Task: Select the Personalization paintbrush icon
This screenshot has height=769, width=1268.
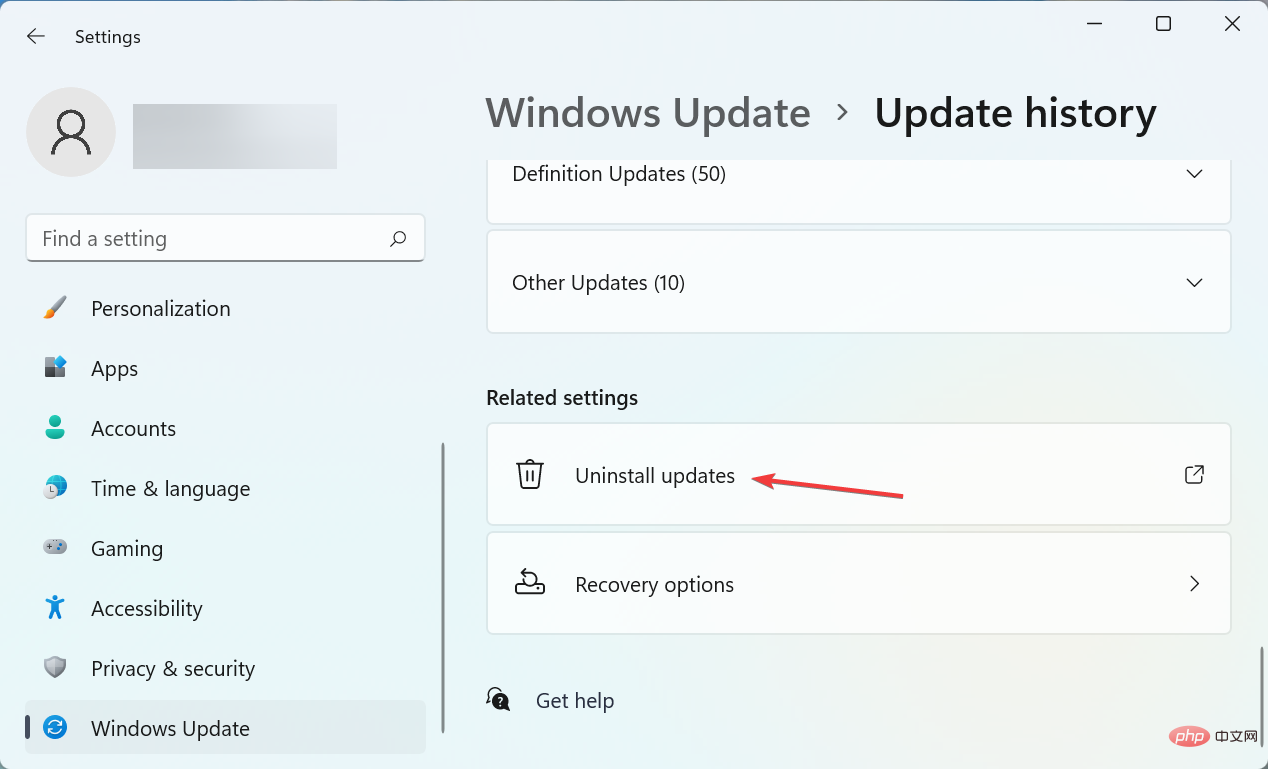Action: tap(55, 308)
